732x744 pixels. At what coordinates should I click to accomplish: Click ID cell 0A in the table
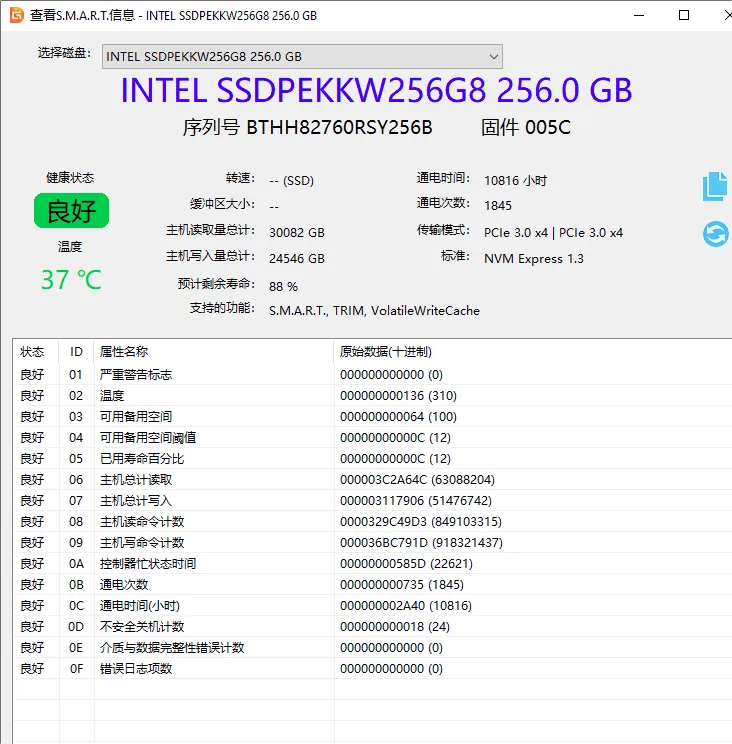pyautogui.click(x=76, y=564)
